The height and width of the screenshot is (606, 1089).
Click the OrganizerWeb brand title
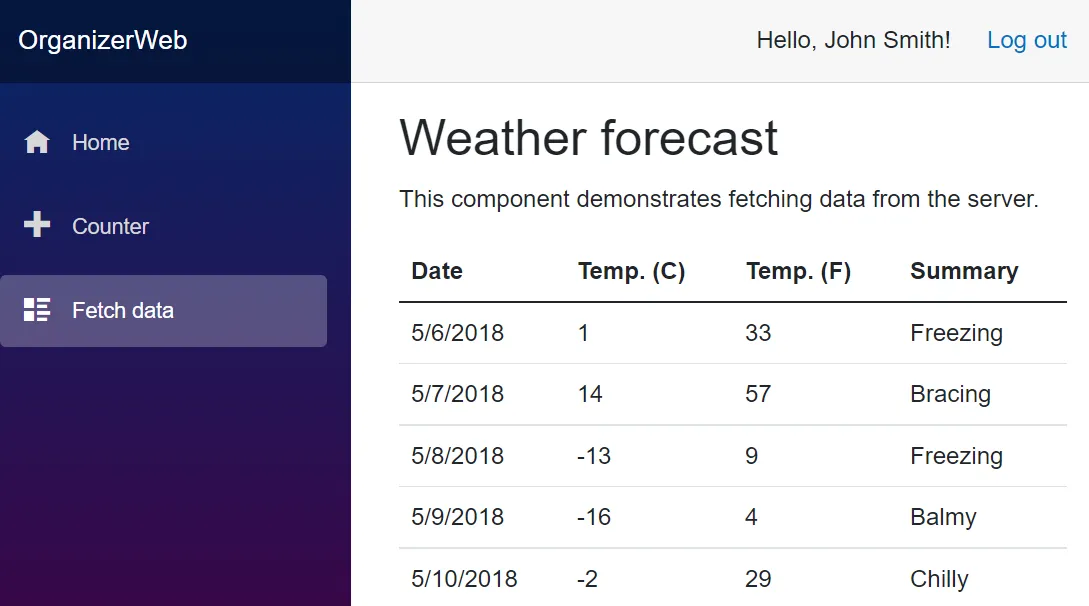point(103,40)
